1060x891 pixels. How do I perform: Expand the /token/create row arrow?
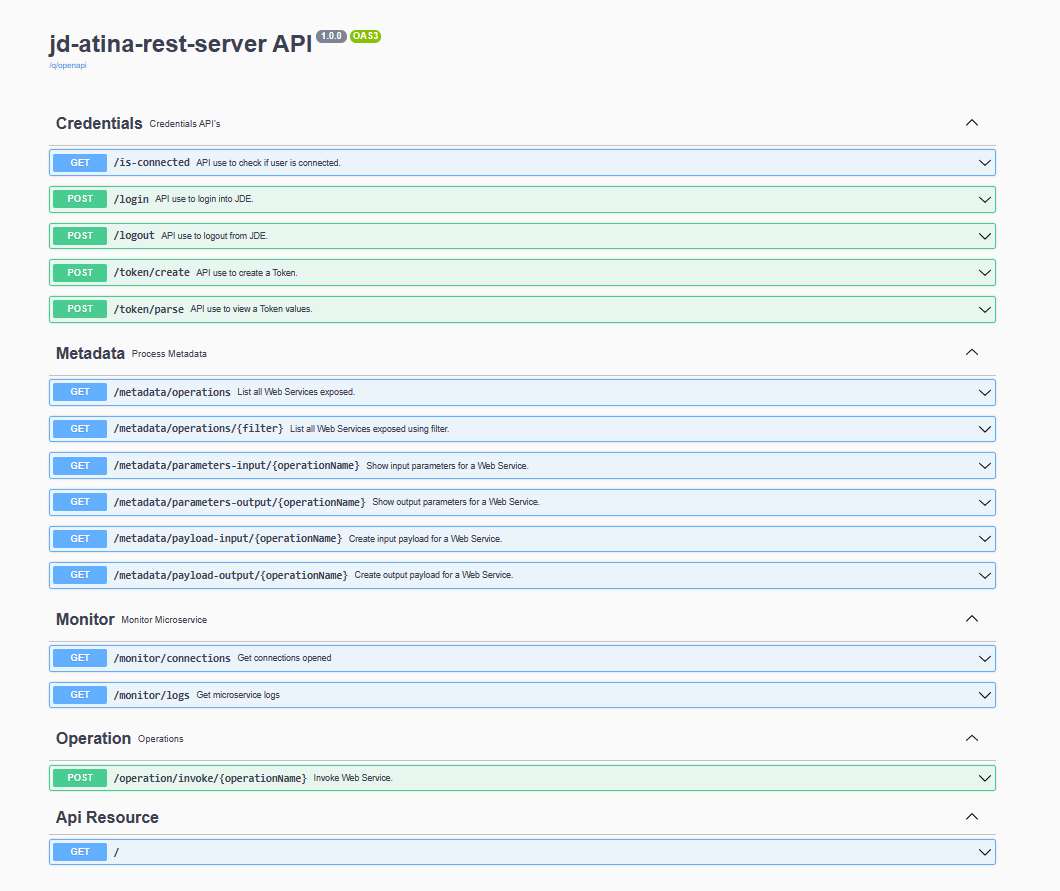[984, 273]
